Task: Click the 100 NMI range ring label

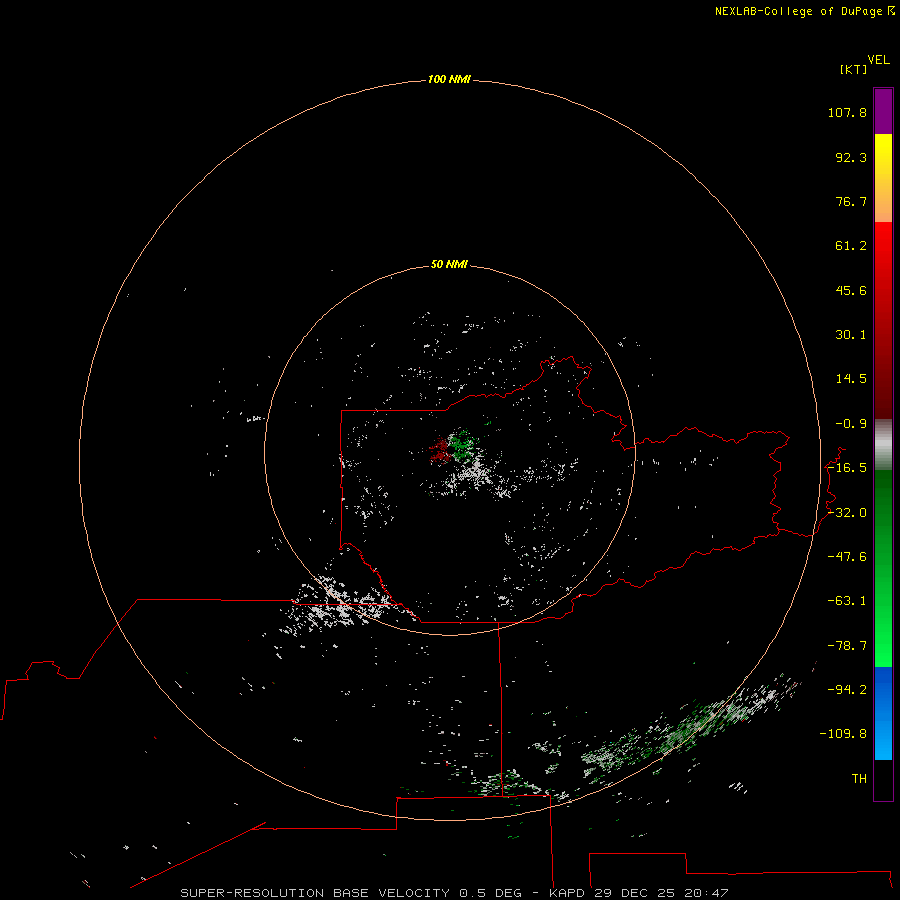Action: [449, 79]
